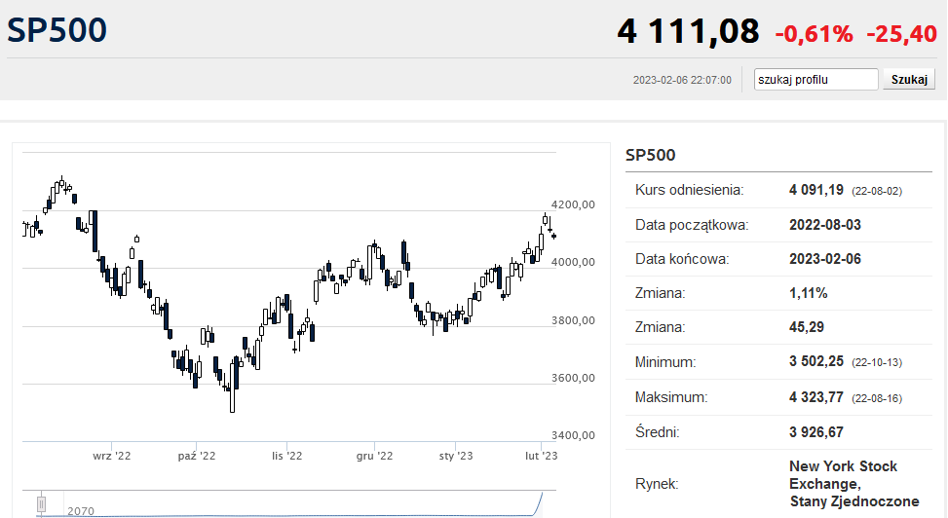Screen dimensions: 948x518
Task: Select the Data początkowa 2022-08-03 value
Action: 825,225
